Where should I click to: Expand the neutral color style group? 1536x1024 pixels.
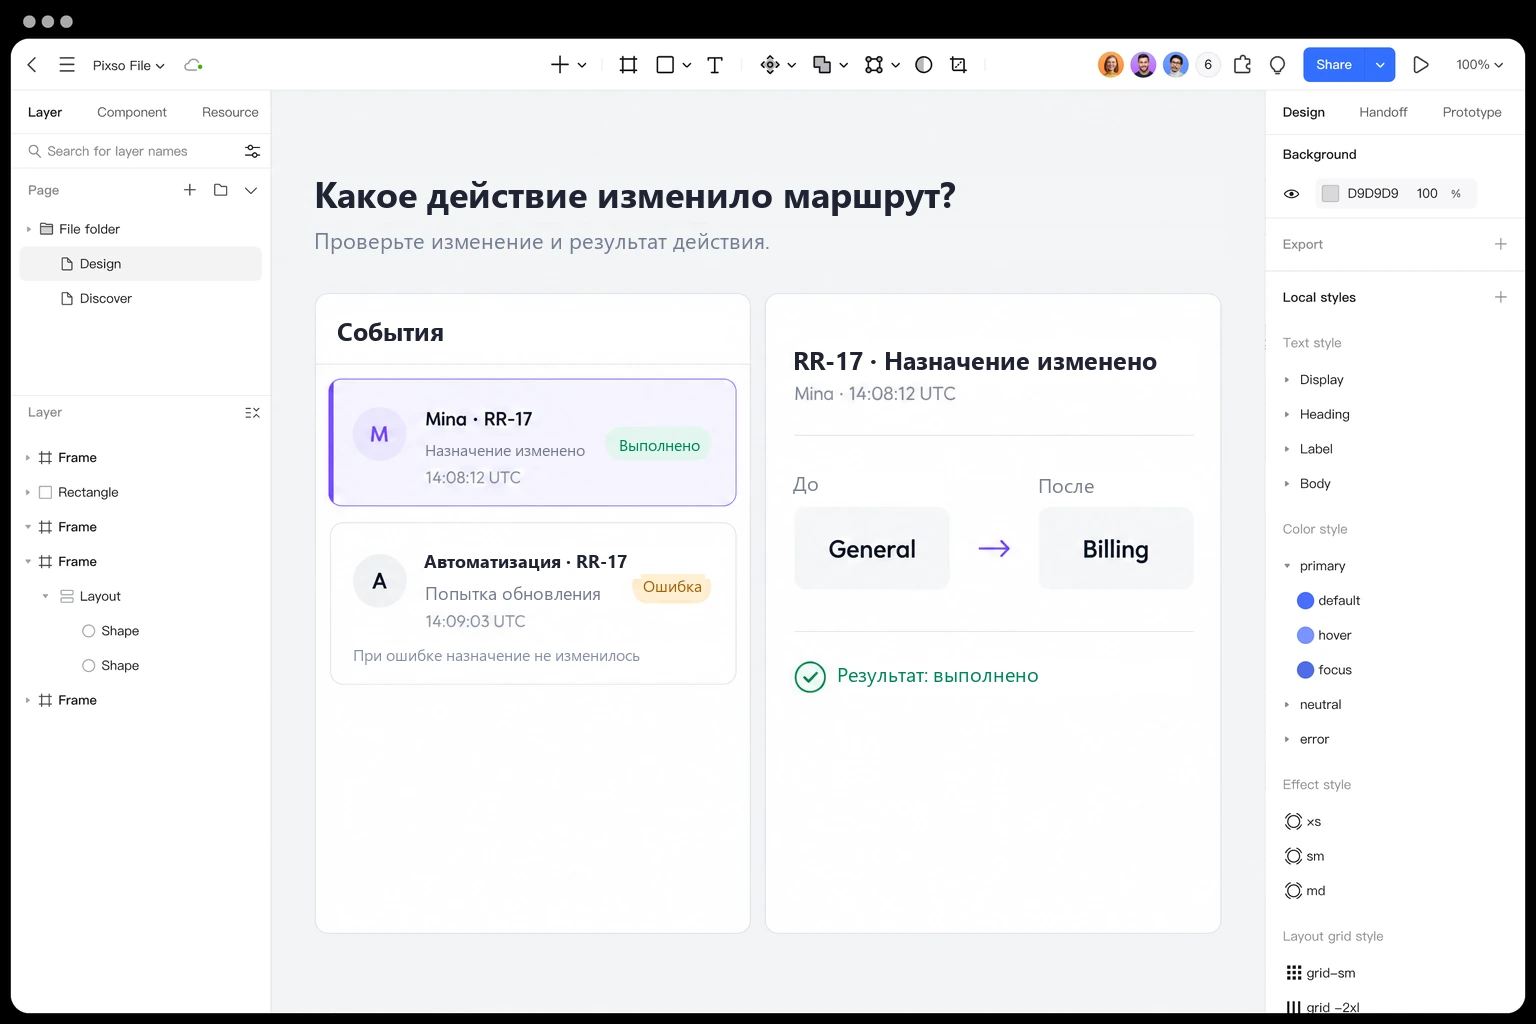[1287, 705]
